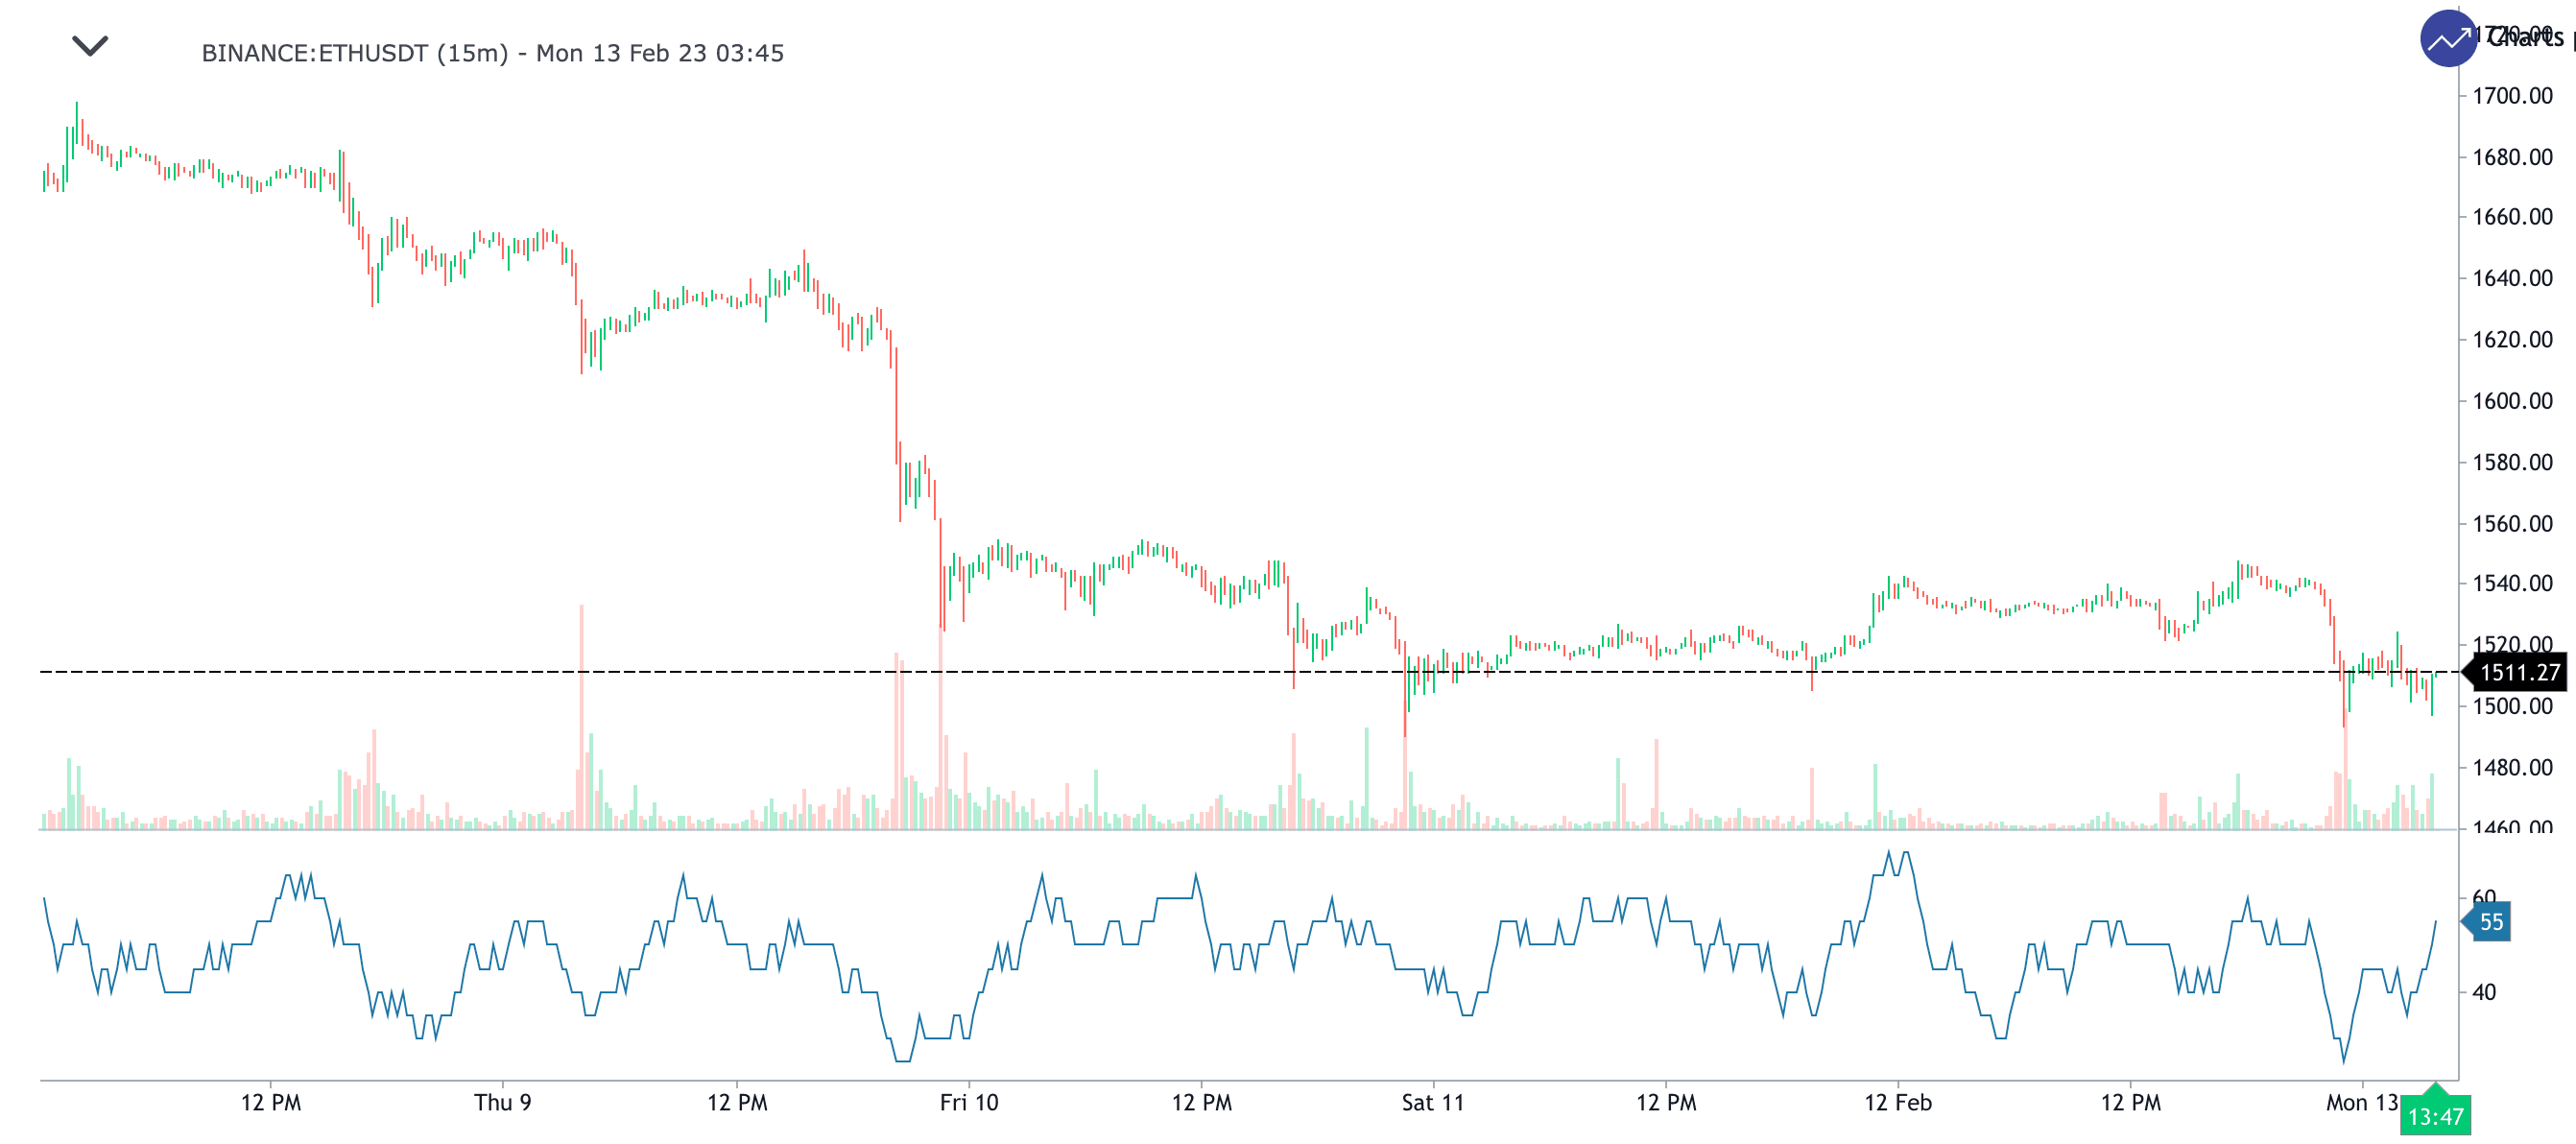Click the 1660.00 price scale label
This screenshot has height=1144, width=2576.
pos(2512,217)
